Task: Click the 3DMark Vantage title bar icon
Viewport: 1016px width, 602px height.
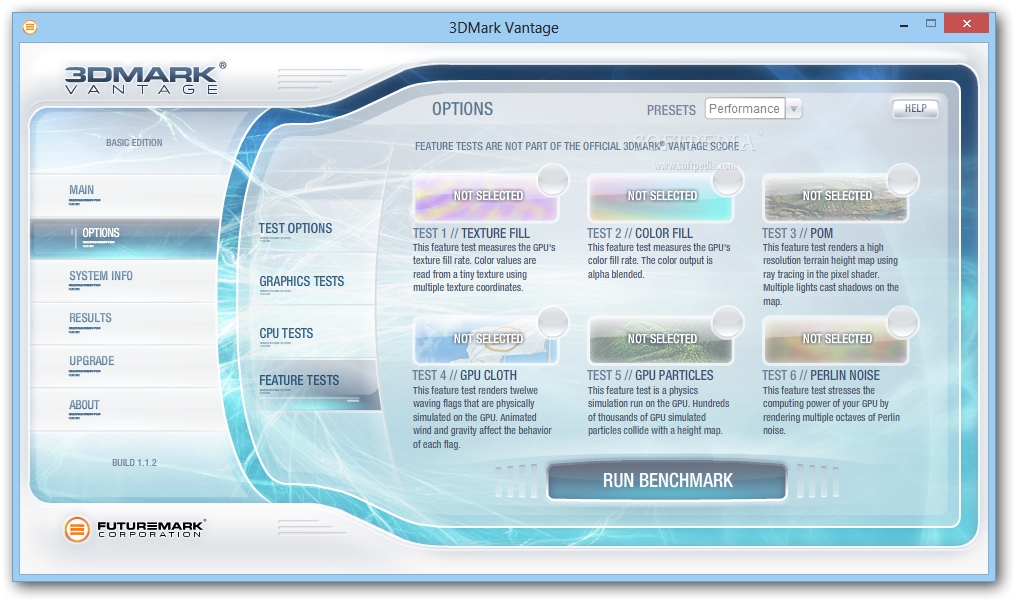Action: tap(30, 27)
